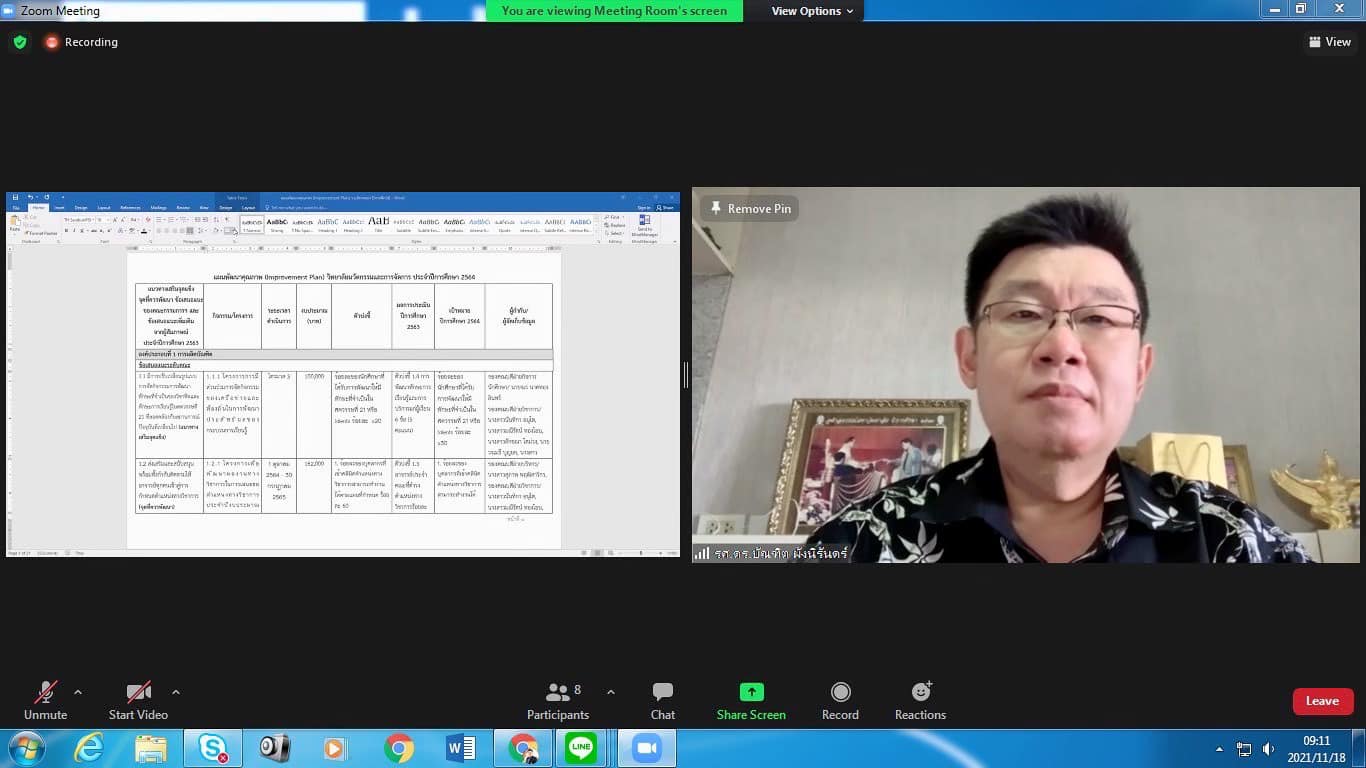Unmute the microphone
1366x768 pixels.
[x=45, y=699]
